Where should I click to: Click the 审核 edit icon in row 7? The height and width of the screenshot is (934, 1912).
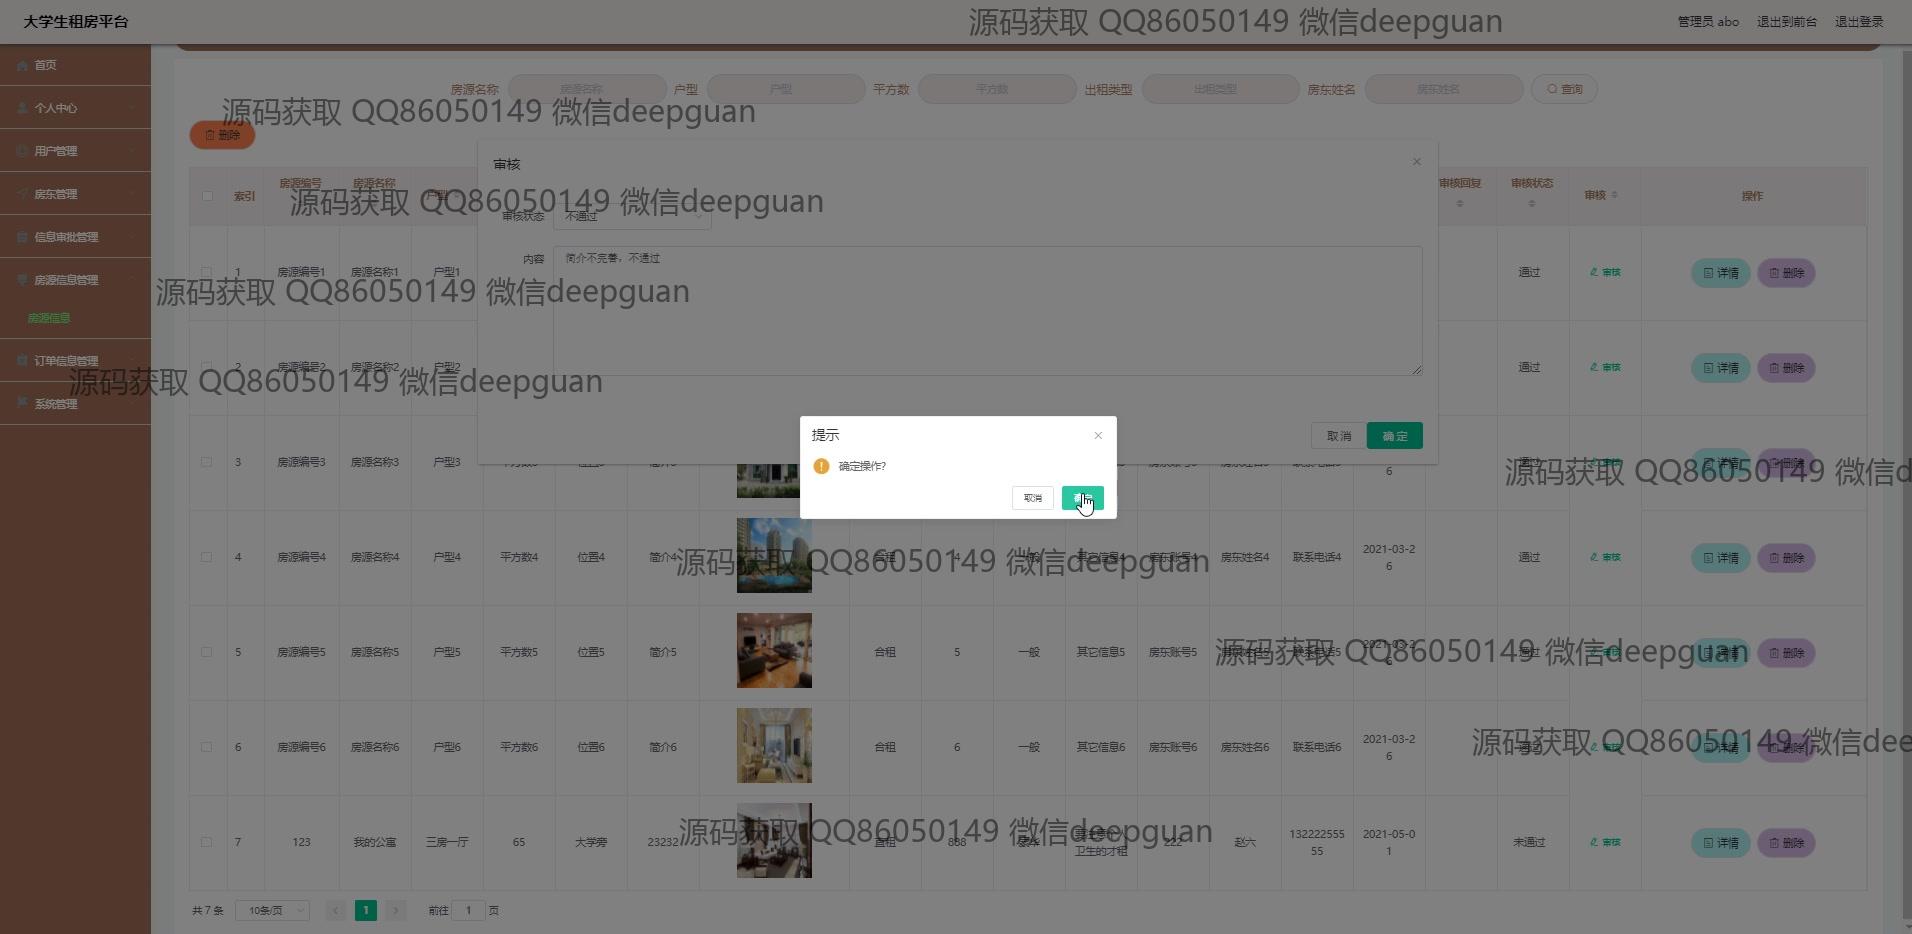coord(1604,842)
